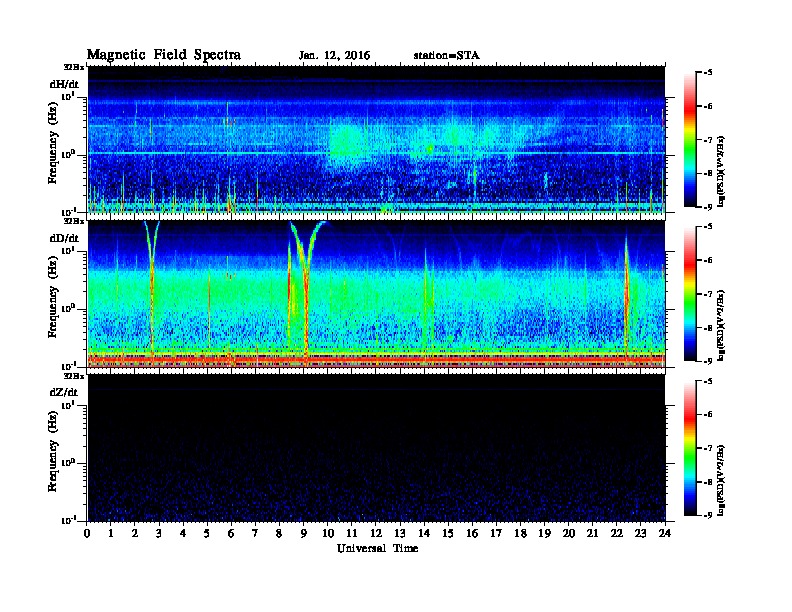Click the "Magnetic Field Spectra" title
The image size is (792, 612).
tap(164, 55)
